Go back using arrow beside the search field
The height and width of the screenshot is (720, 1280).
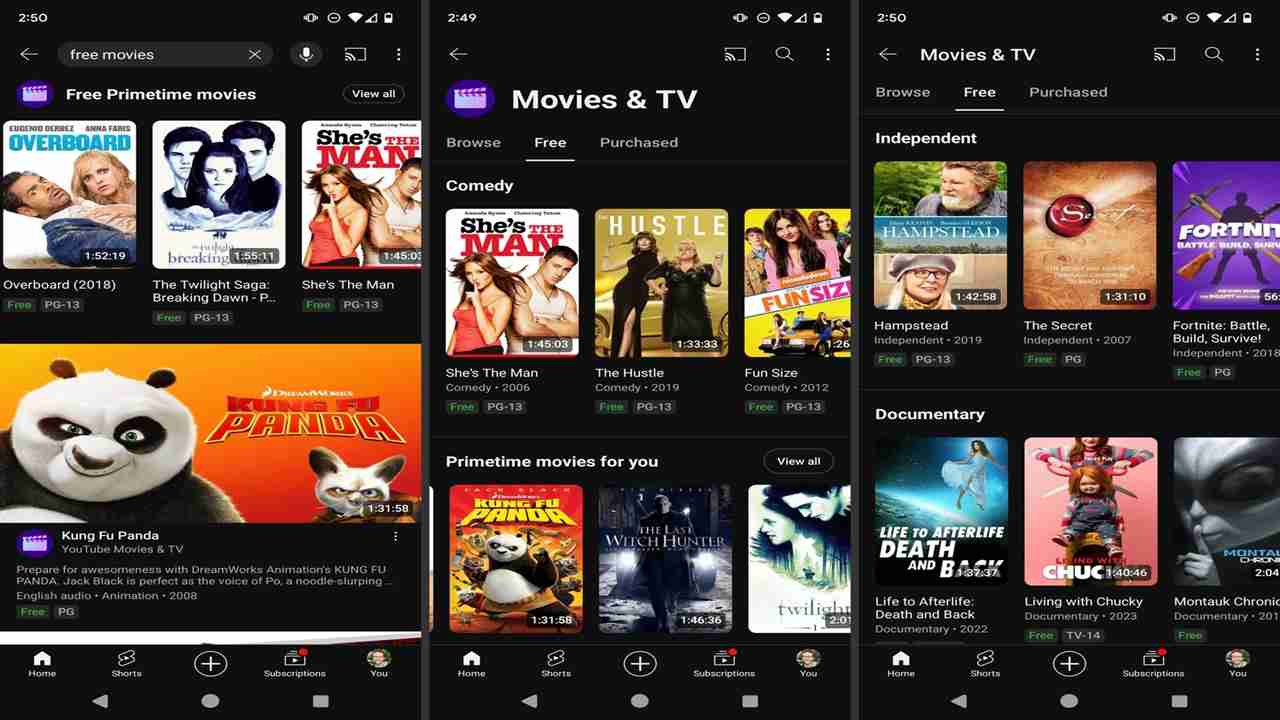(29, 55)
